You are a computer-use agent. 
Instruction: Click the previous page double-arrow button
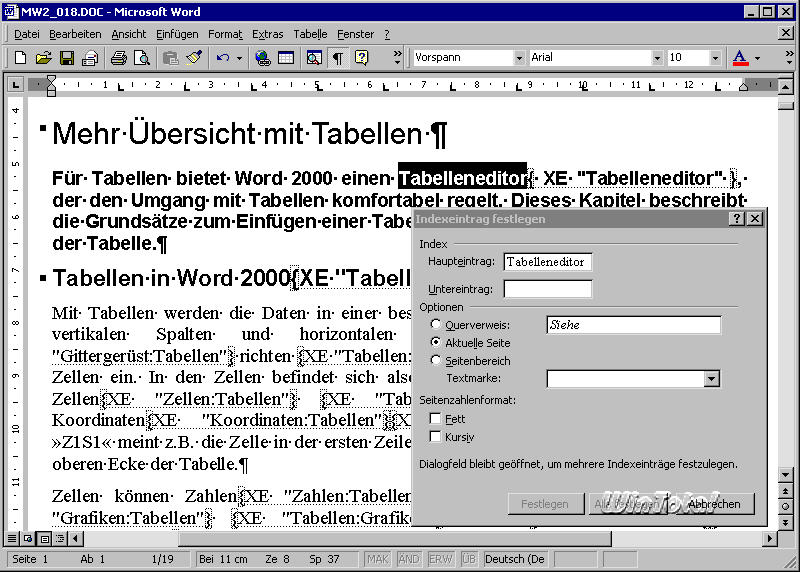point(786,491)
